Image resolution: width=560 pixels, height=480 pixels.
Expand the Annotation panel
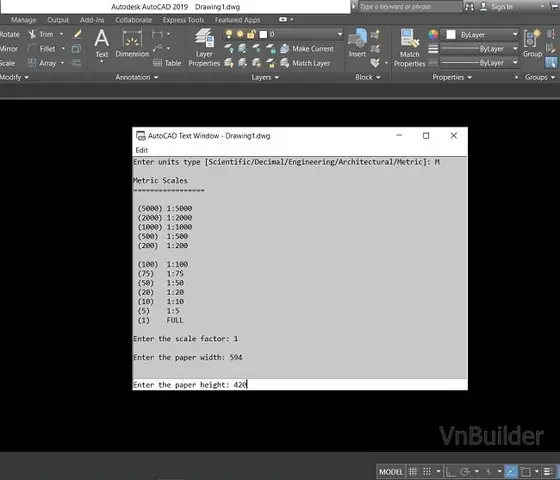136,77
